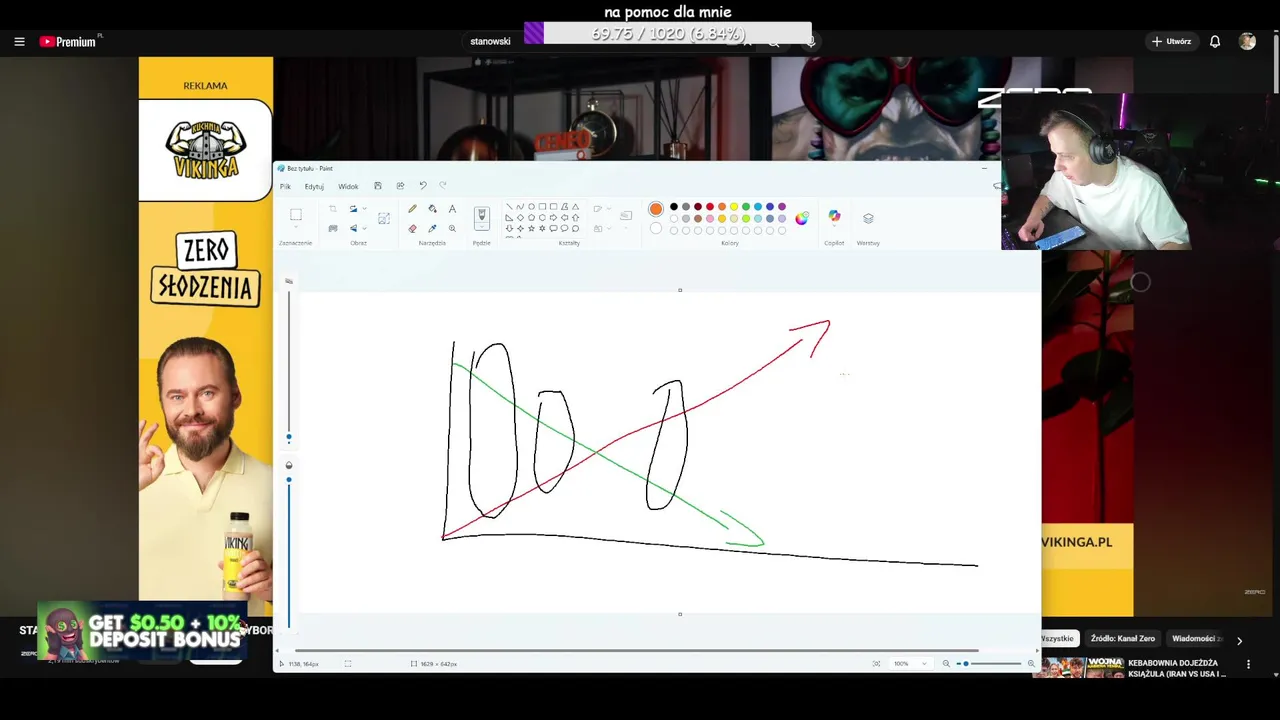Show next YouTube filter chips arrow
This screenshot has height=720, width=1280.
[x=1239, y=641]
